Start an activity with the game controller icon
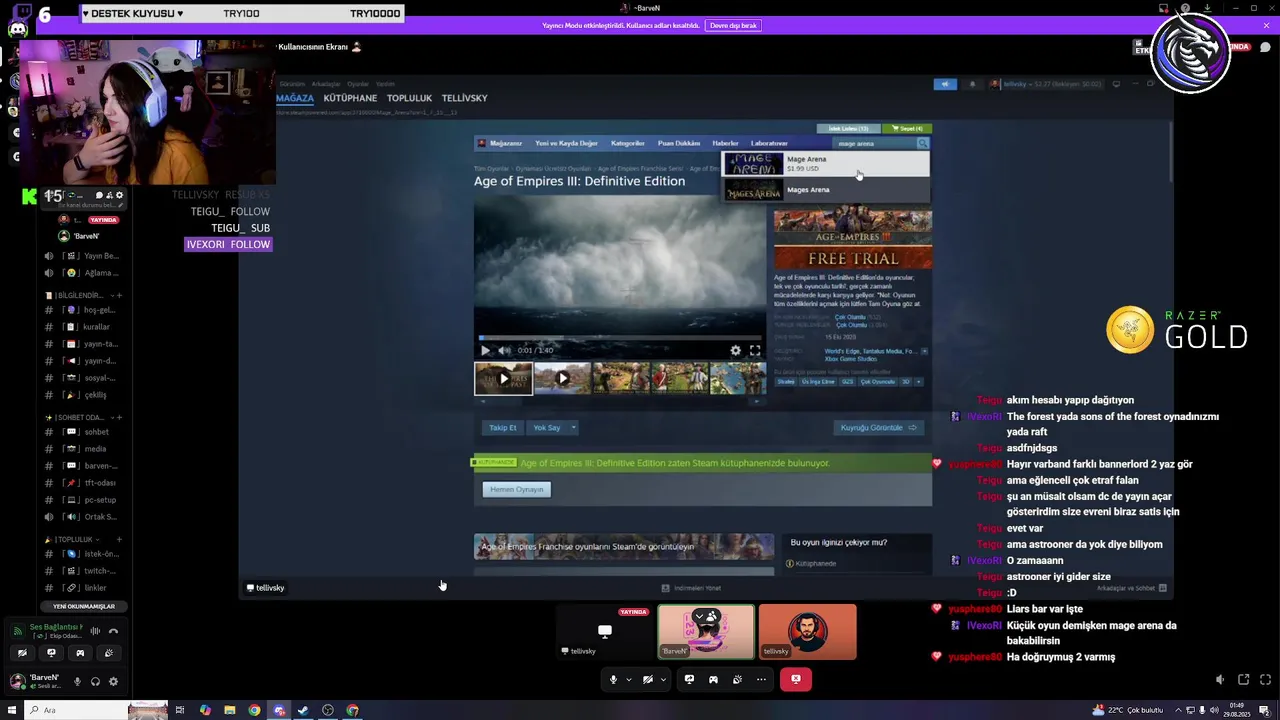The width and height of the screenshot is (1280, 720). 713,680
